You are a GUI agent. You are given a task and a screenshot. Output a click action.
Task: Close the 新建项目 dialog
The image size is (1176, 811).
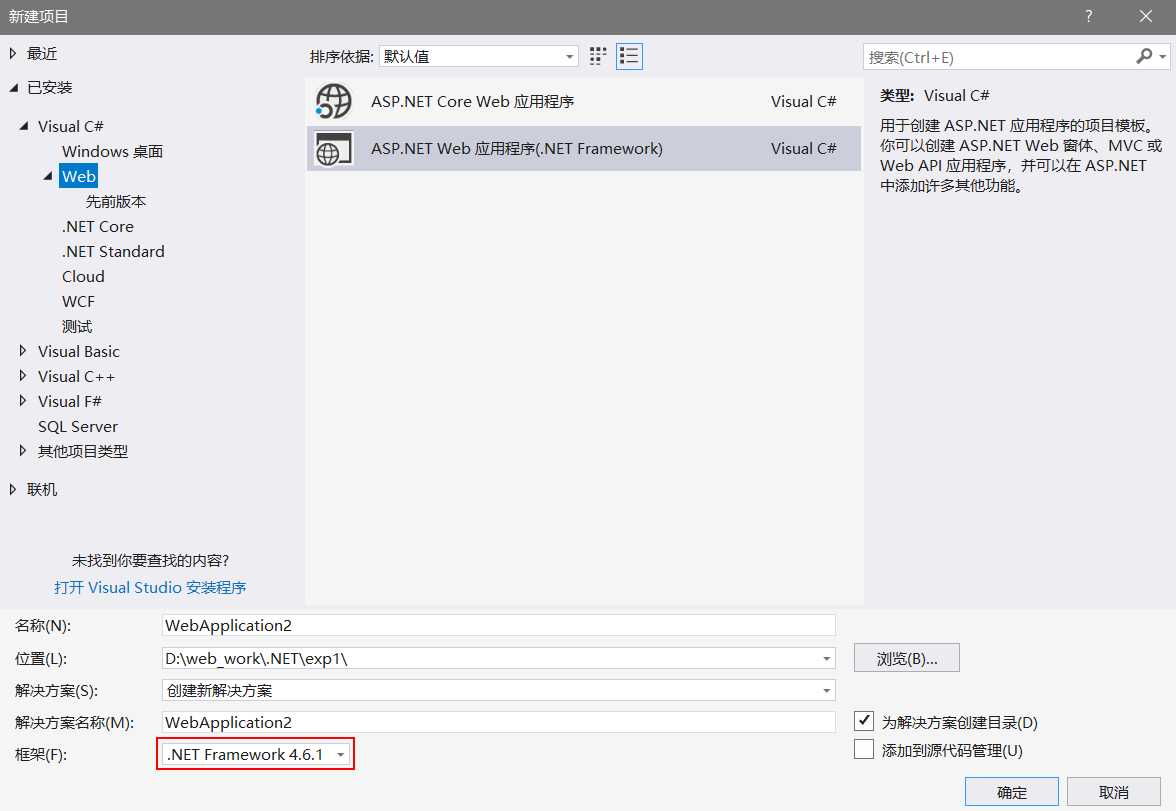coord(1145,17)
